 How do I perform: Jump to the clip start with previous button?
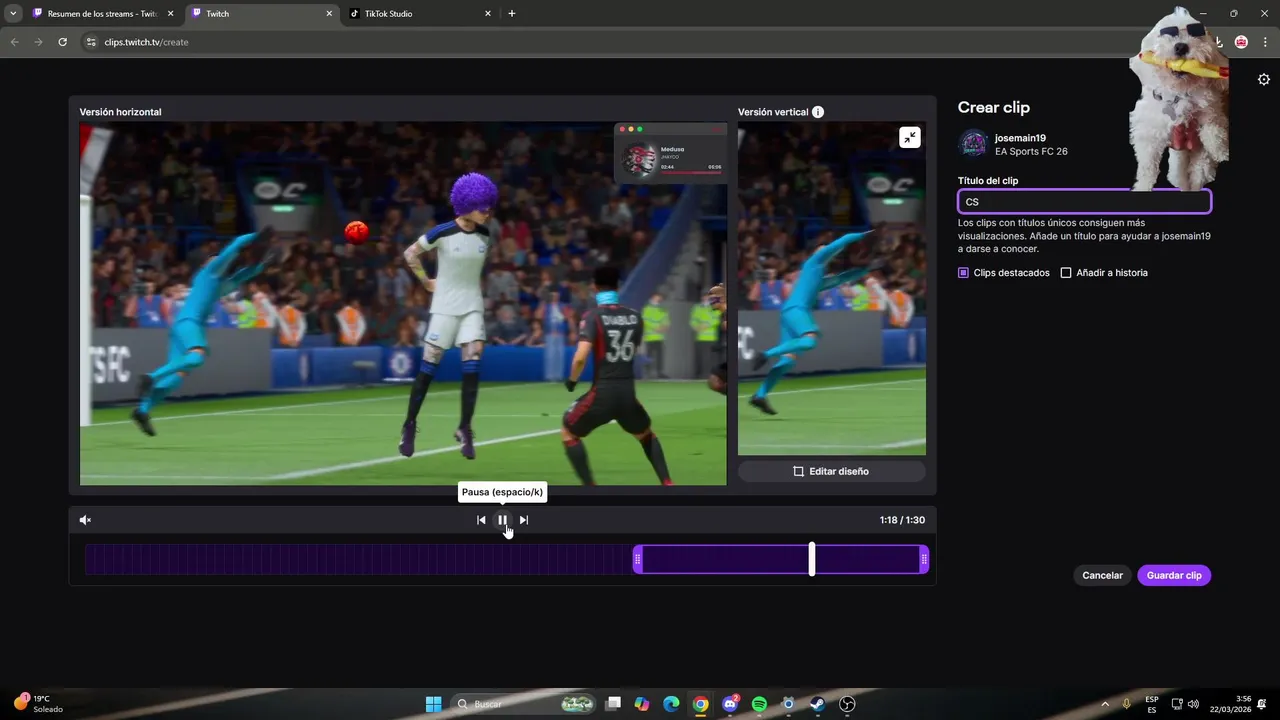[481, 520]
